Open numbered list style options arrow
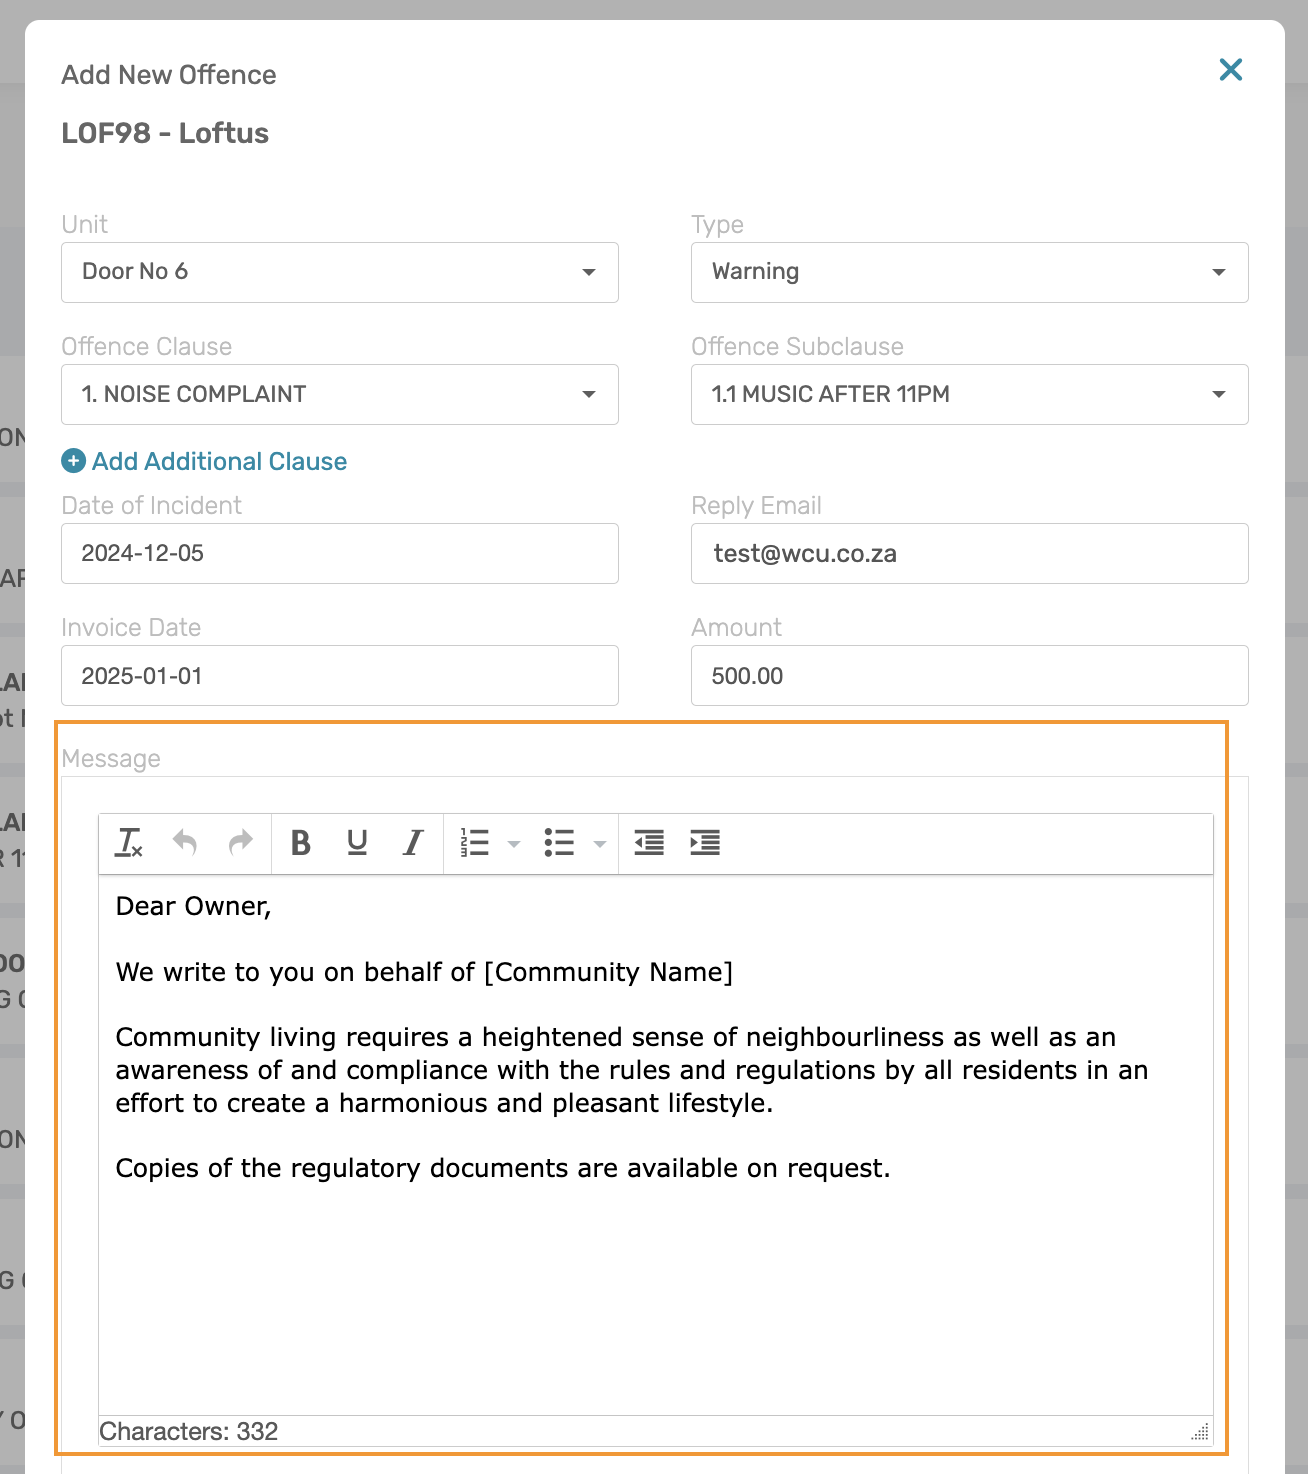The width and height of the screenshot is (1308, 1474). click(514, 844)
